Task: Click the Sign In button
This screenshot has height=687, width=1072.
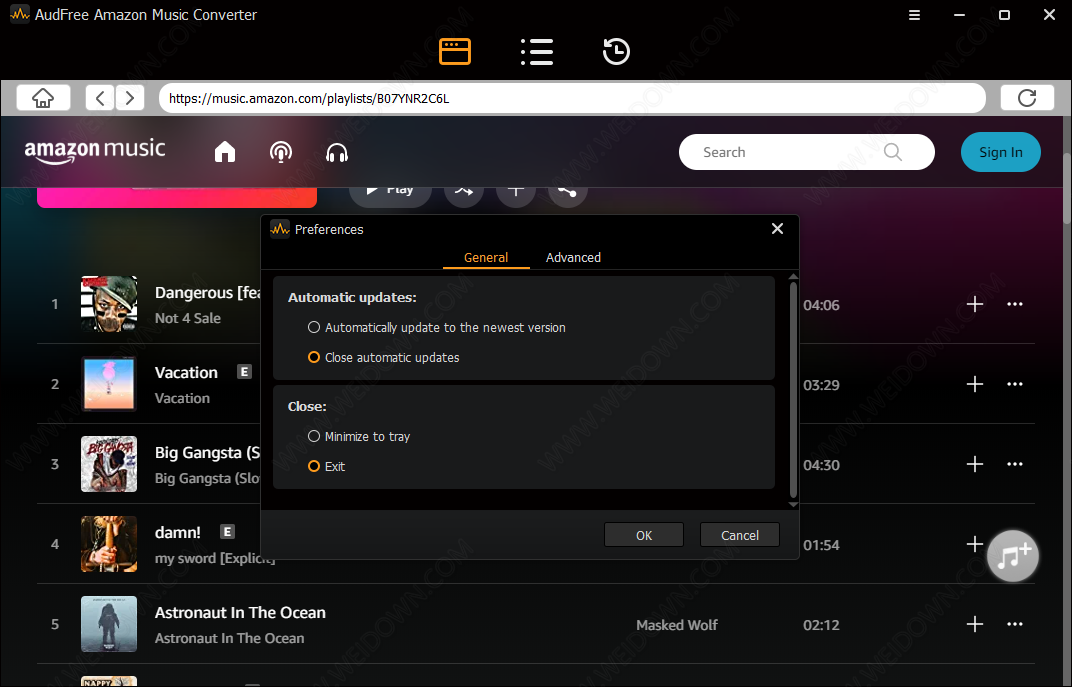Action: click(1000, 152)
